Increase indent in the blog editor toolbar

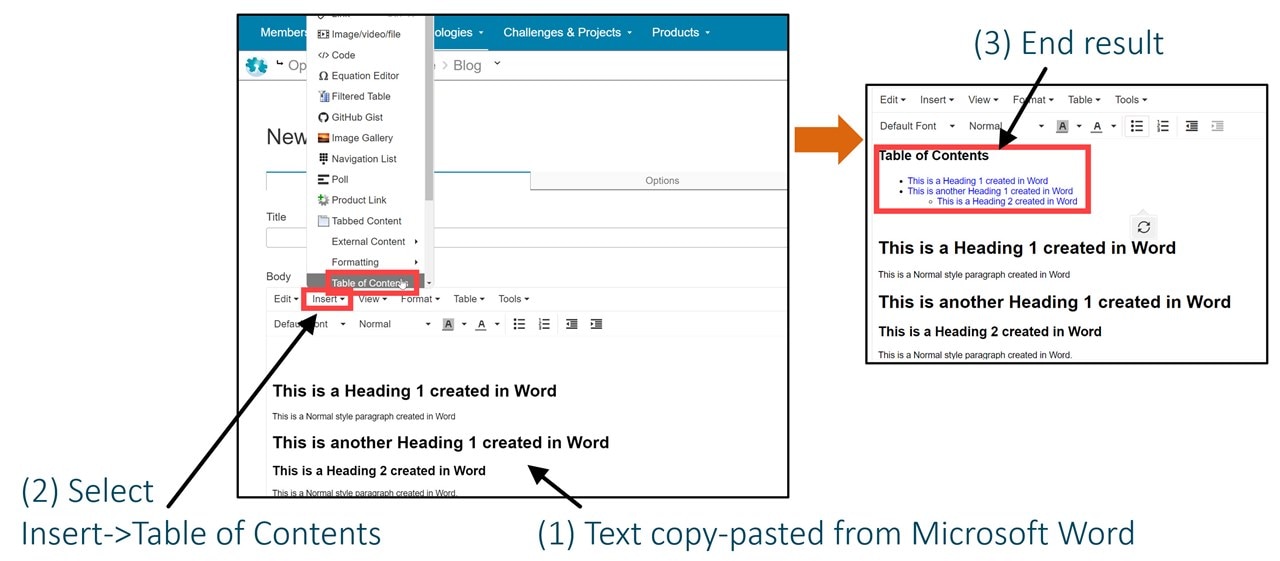pos(596,324)
